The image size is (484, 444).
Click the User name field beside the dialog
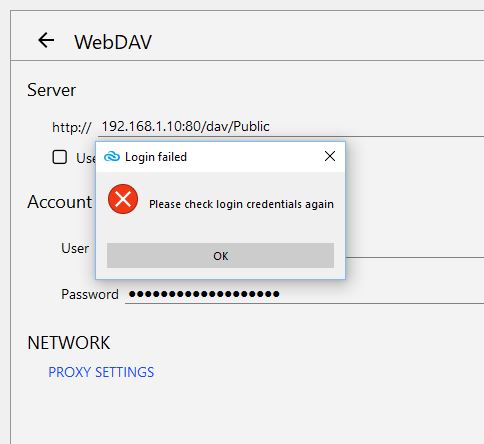415,248
